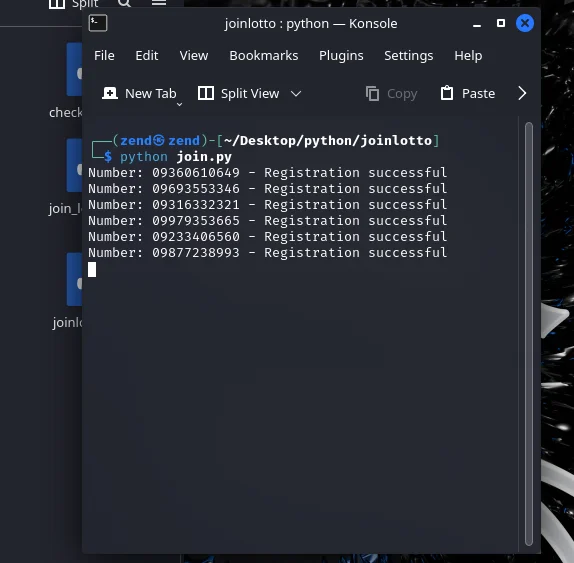Click the Paste clipboard icon
Viewport: 574px width, 563px height.
point(447,93)
